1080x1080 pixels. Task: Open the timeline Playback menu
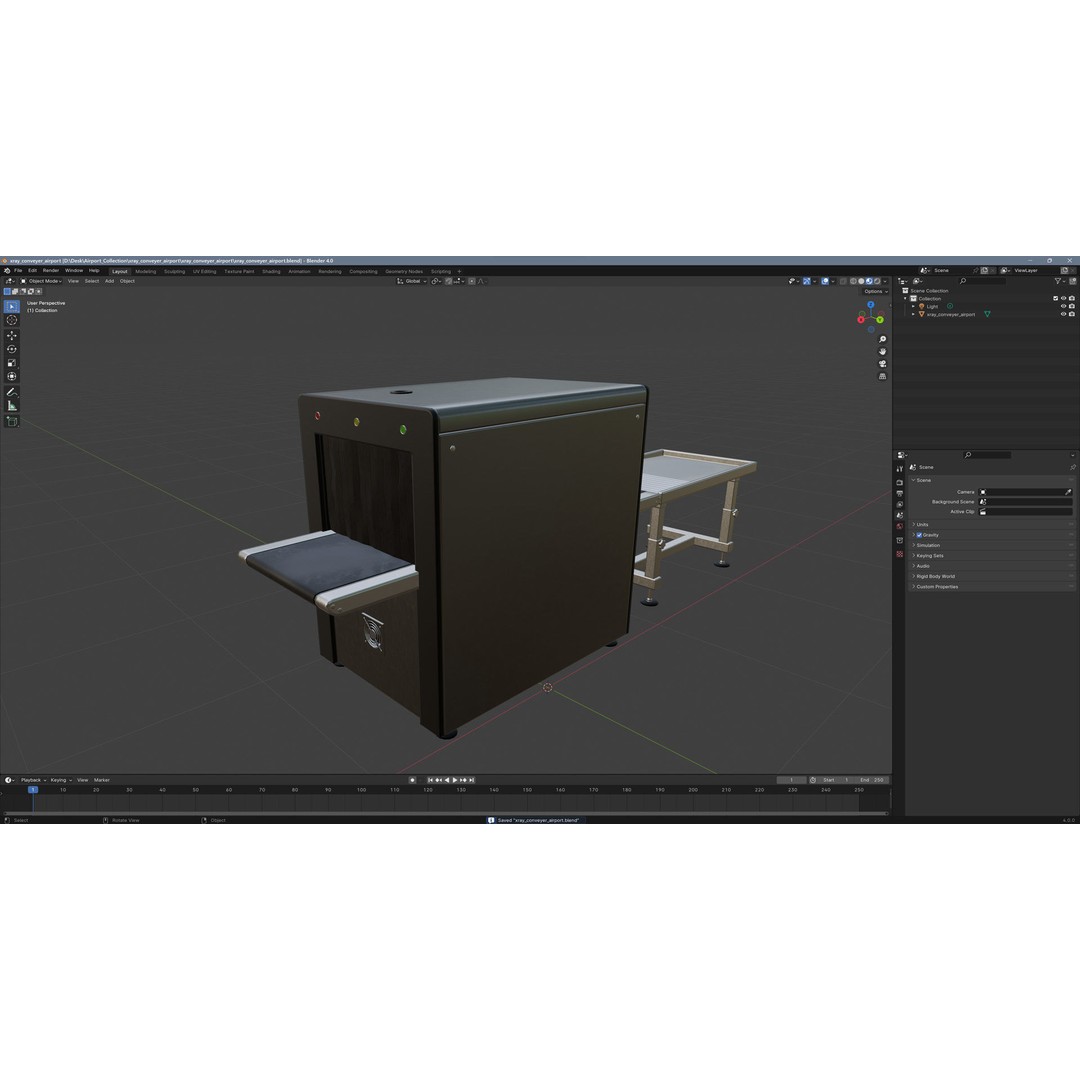32,780
